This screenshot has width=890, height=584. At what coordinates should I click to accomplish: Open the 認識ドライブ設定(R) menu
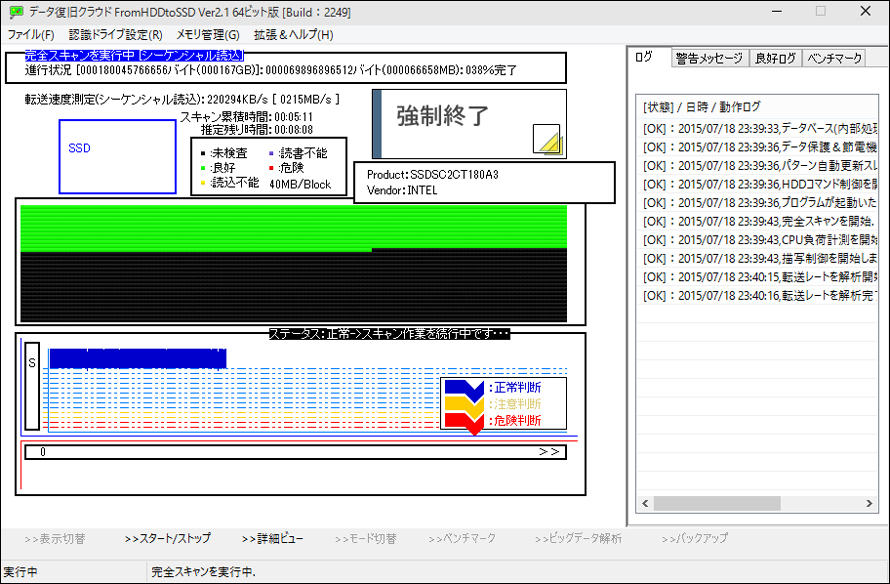click(x=115, y=35)
